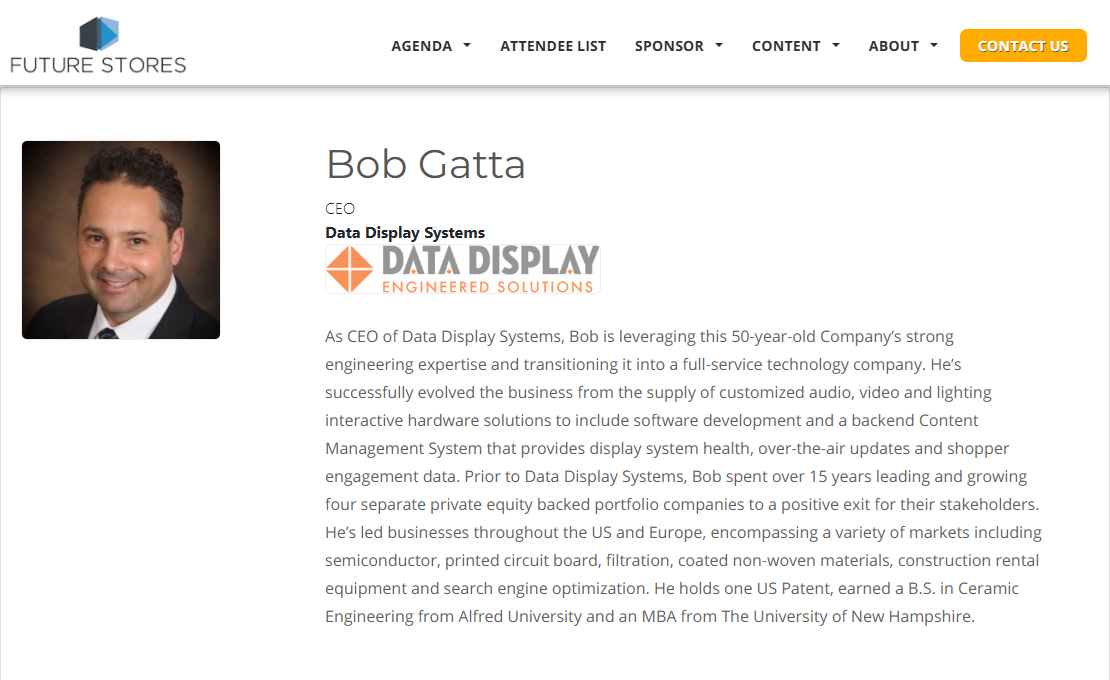This screenshot has width=1110, height=680.
Task: Click the biography paragraph starting 'As CEO of Data Display'
Action: [683, 476]
